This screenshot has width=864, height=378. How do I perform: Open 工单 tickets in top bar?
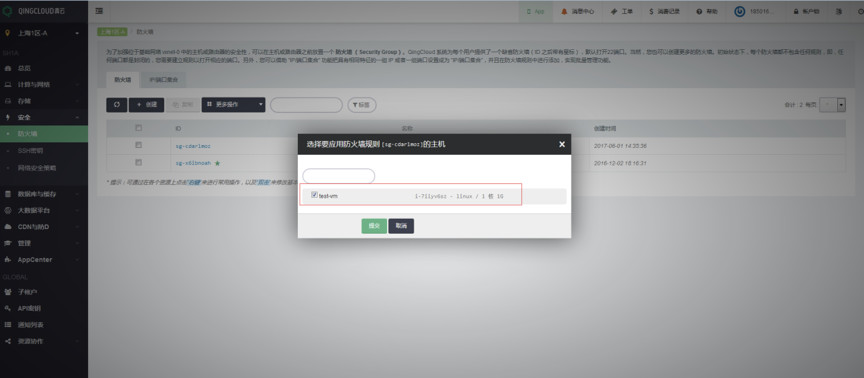[622, 11]
